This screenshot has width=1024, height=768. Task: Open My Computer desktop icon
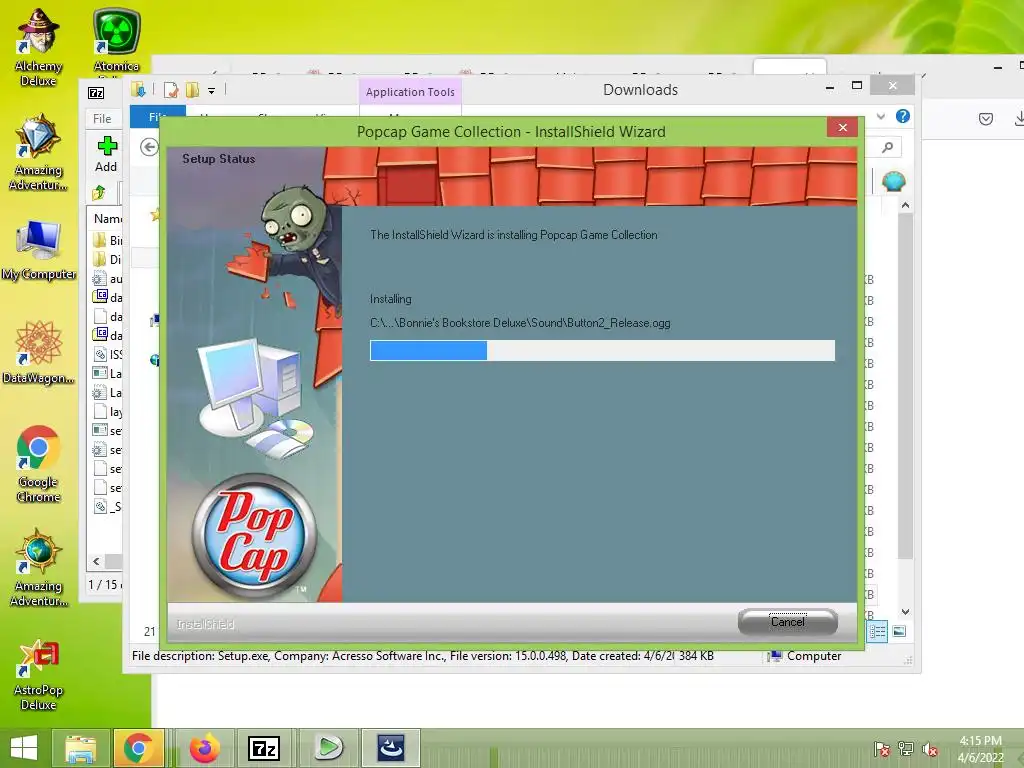(x=39, y=251)
